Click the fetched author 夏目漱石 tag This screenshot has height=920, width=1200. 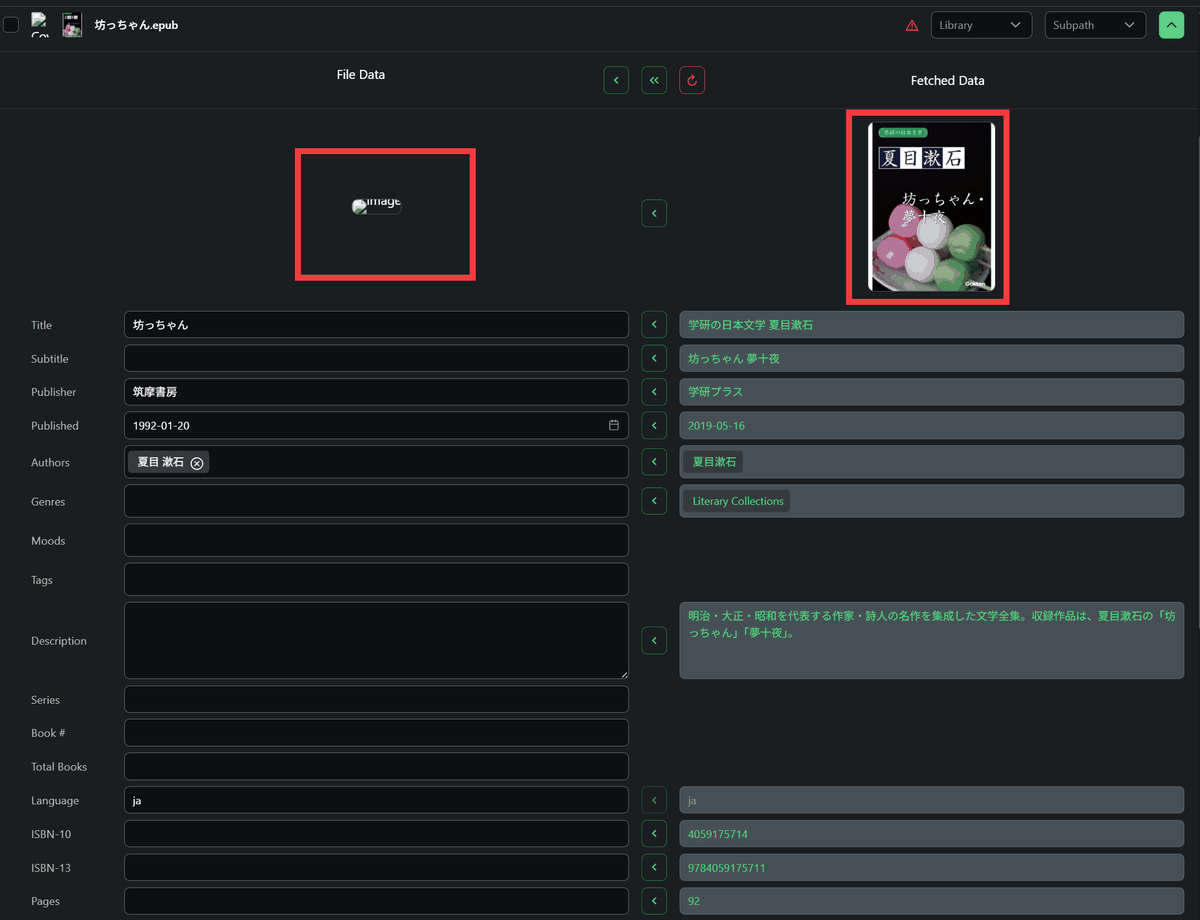714,462
